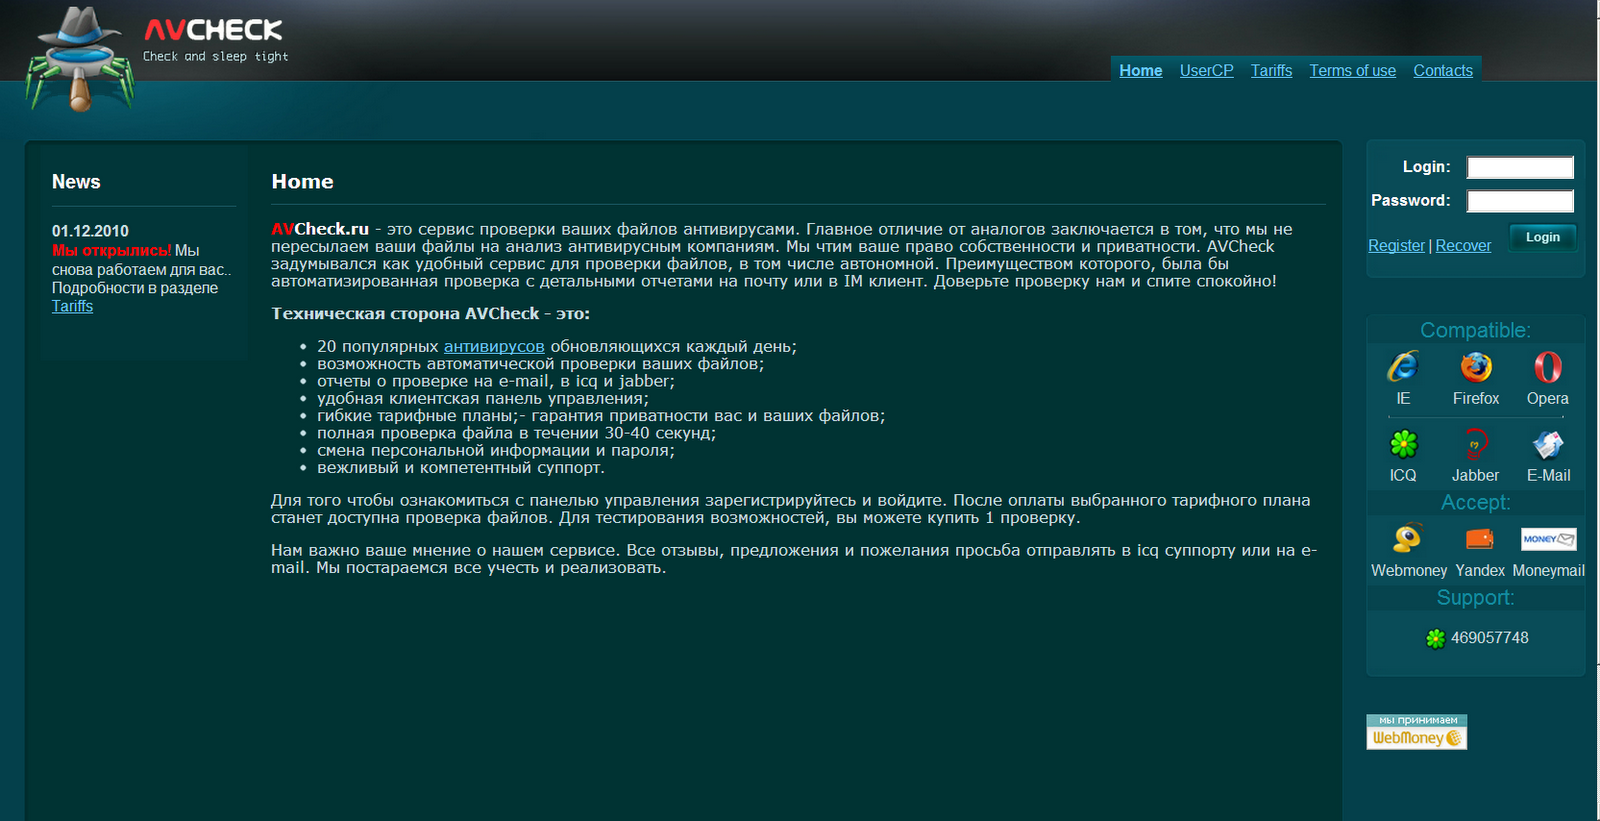Click the green ICQ flower icon under Compatible
Viewport: 1600px width, 821px height.
pos(1403,444)
